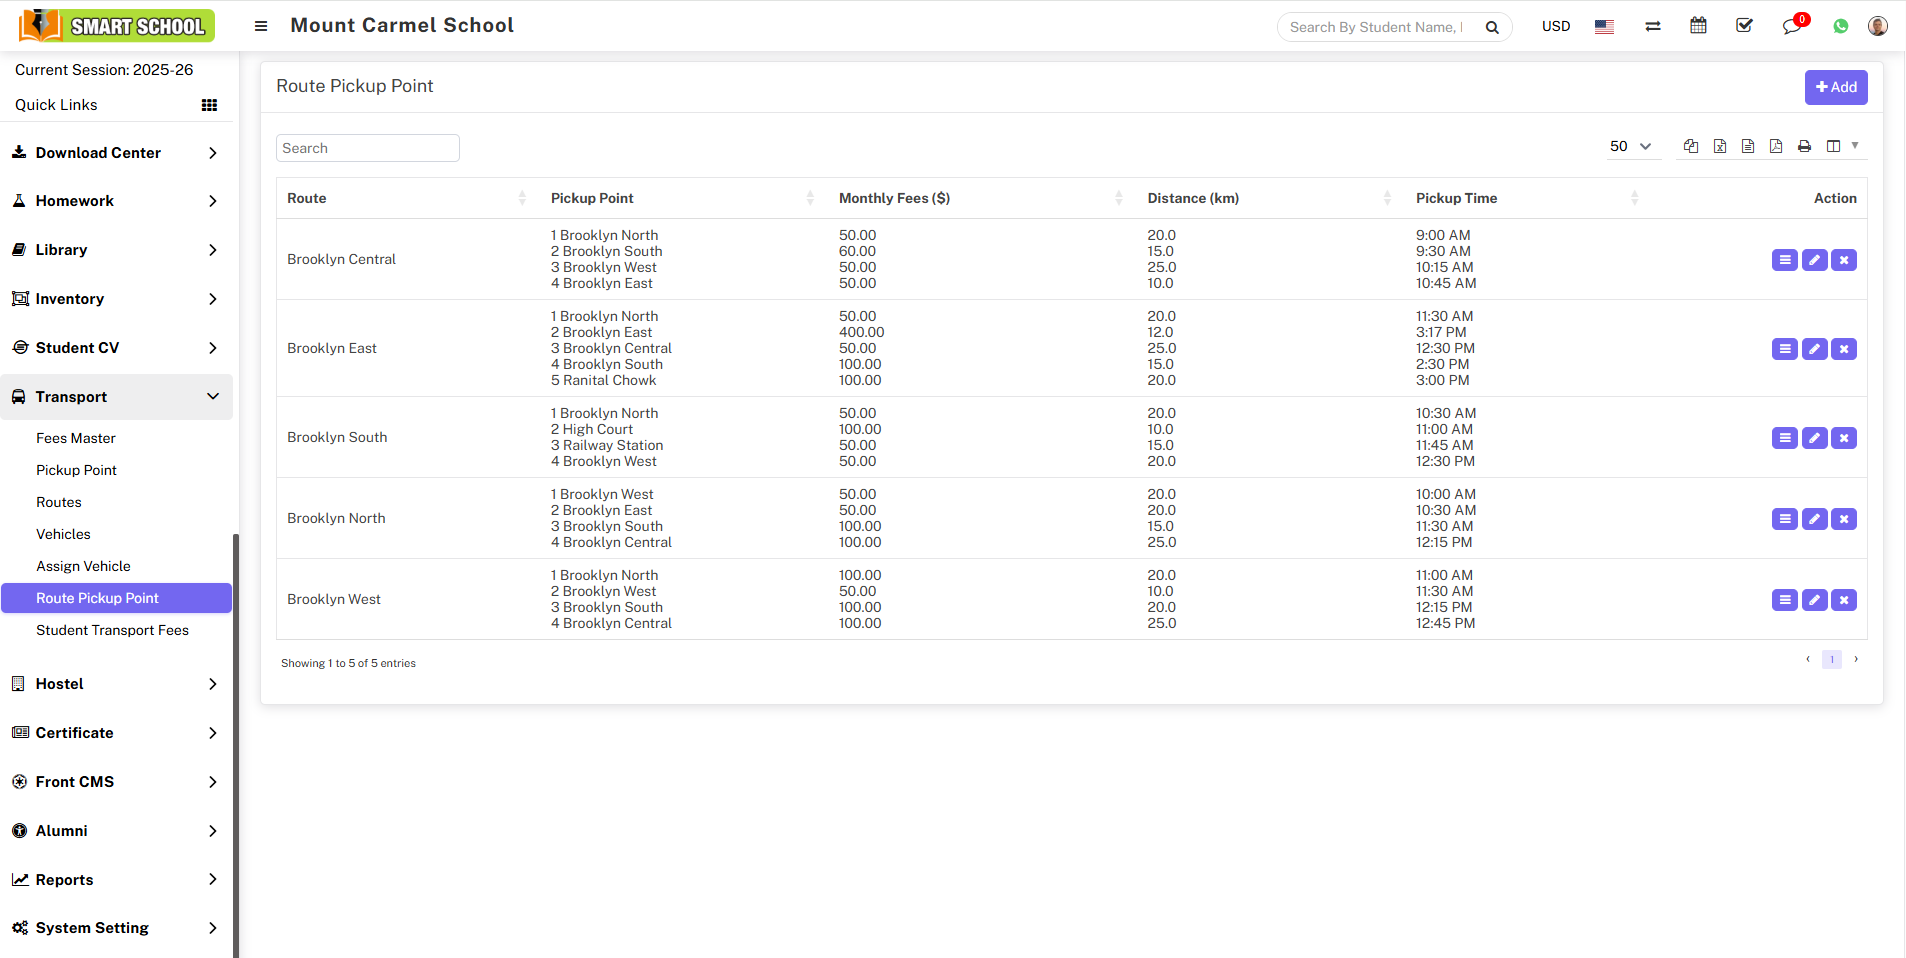Open the column visibility dropdown
1906x958 pixels.
tap(1841, 146)
